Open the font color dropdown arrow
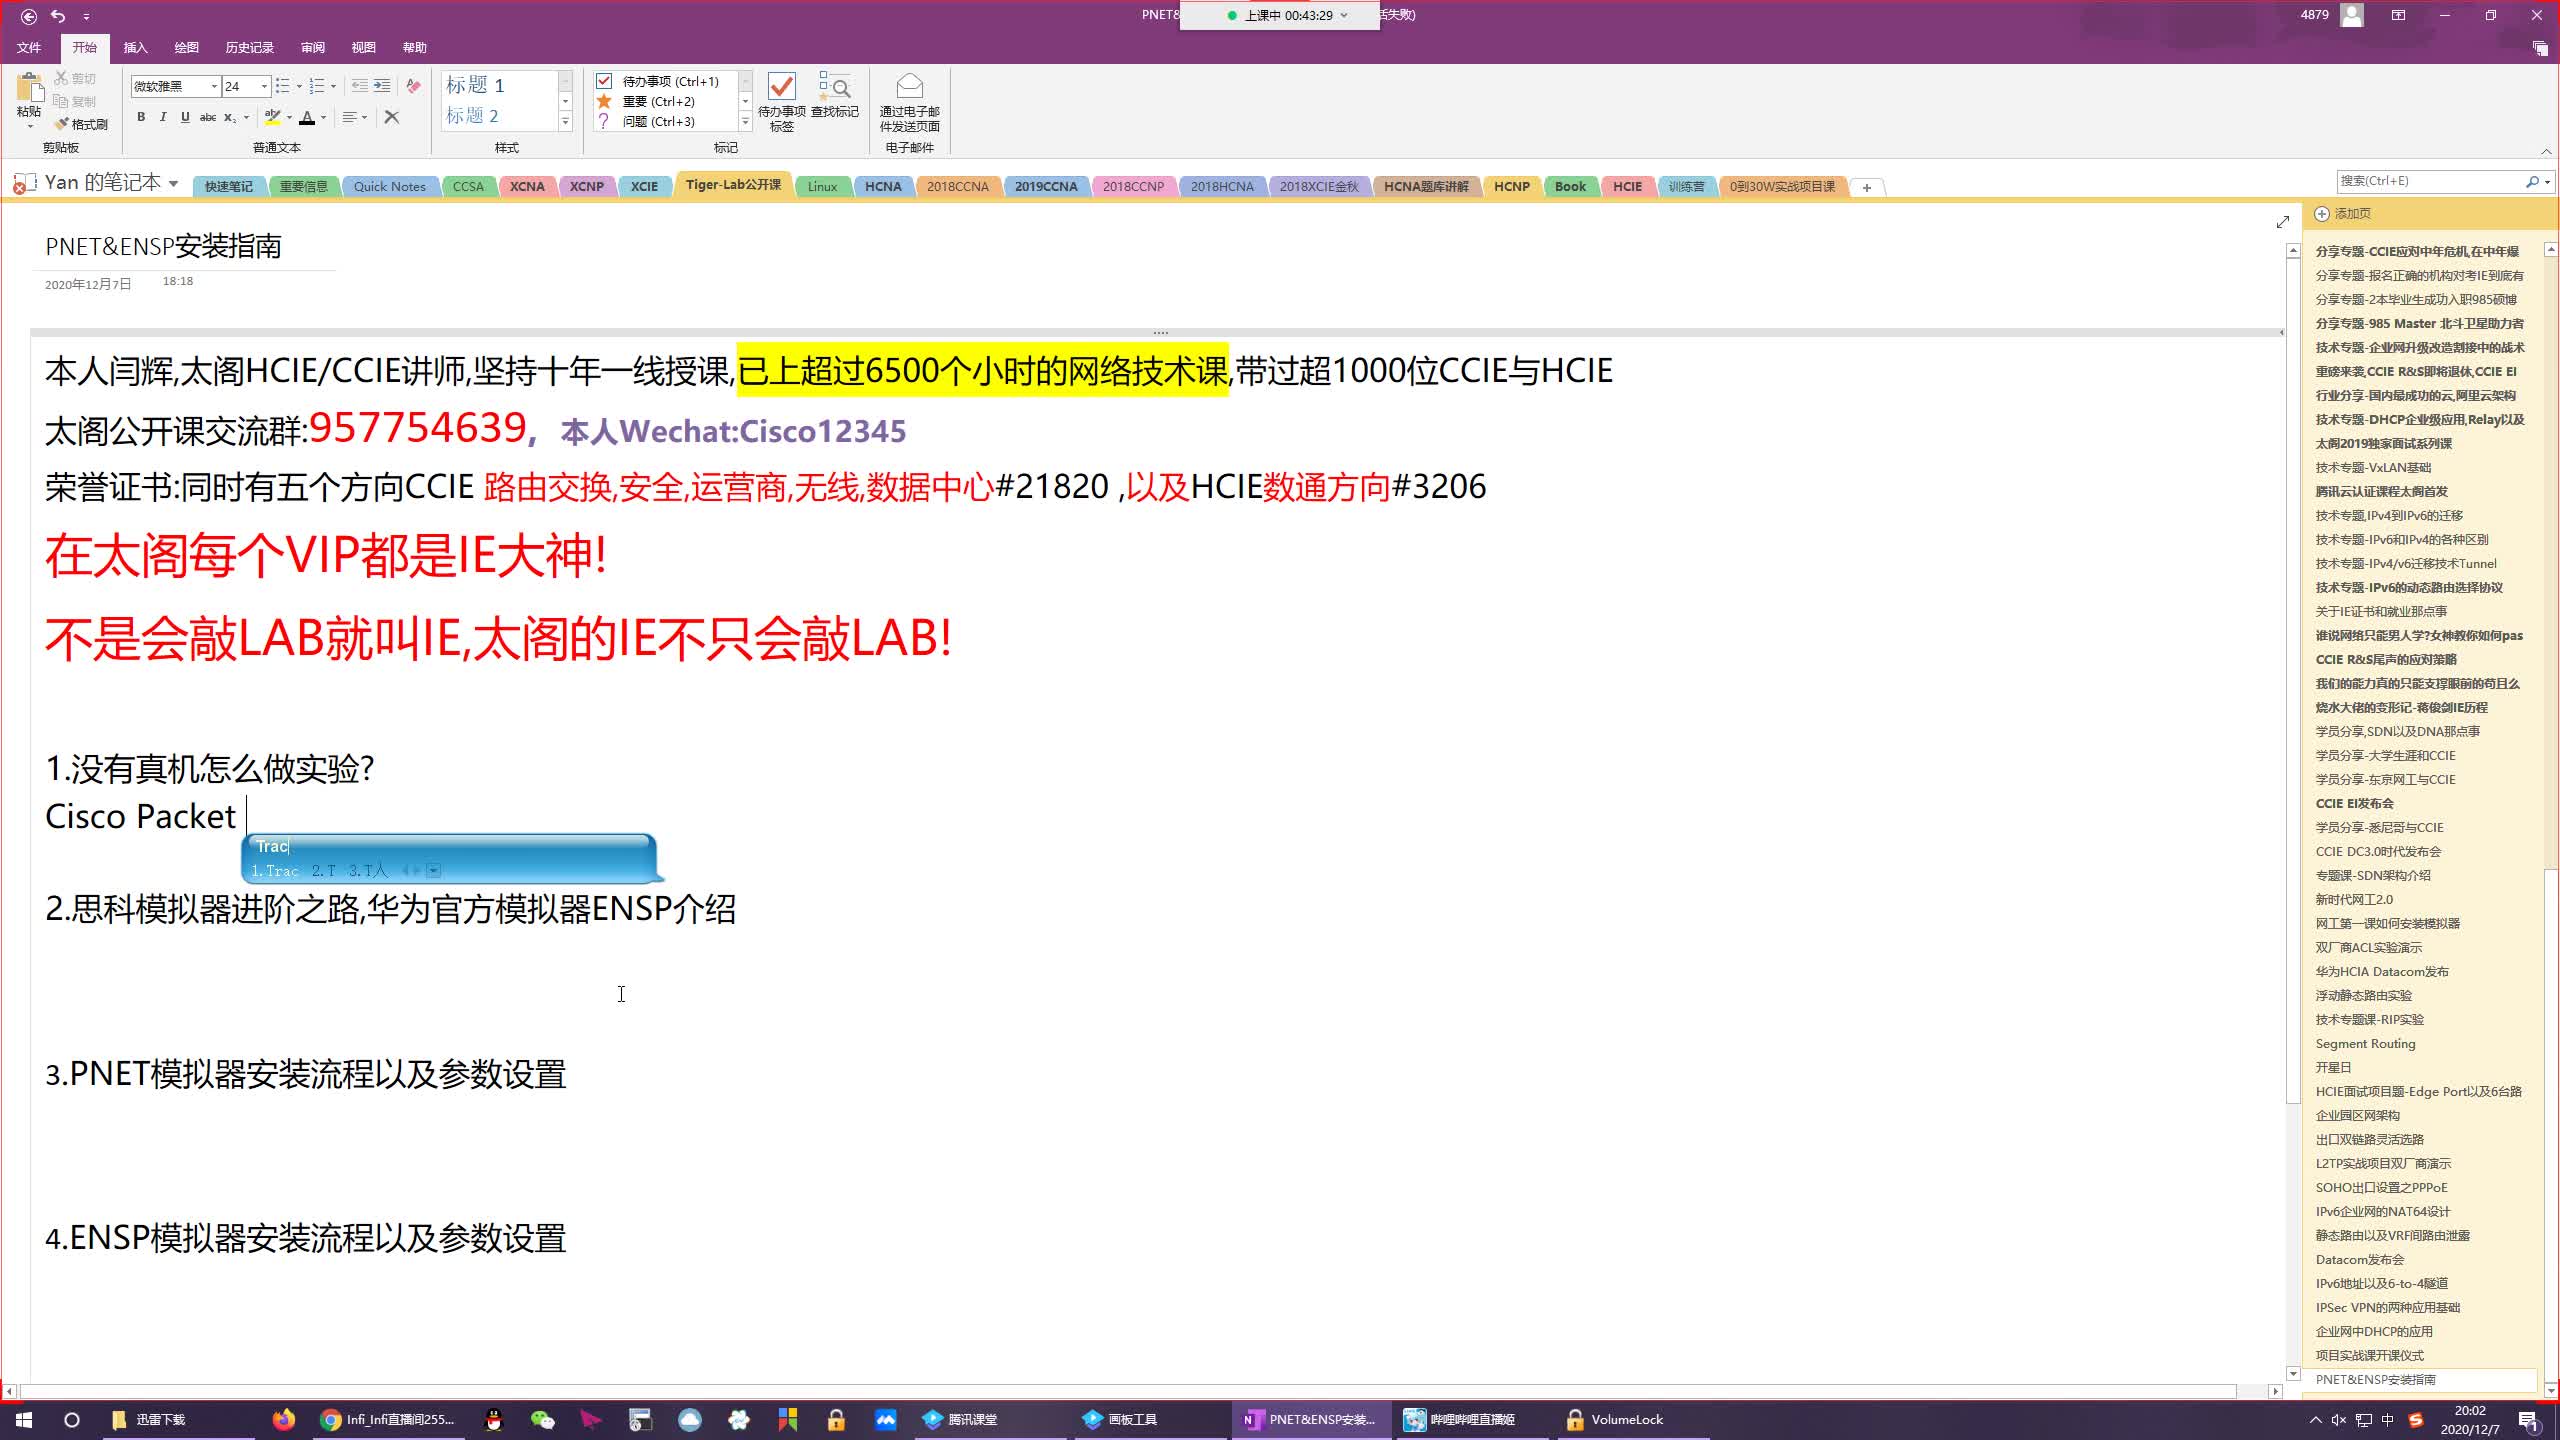2560x1440 pixels. [x=323, y=117]
